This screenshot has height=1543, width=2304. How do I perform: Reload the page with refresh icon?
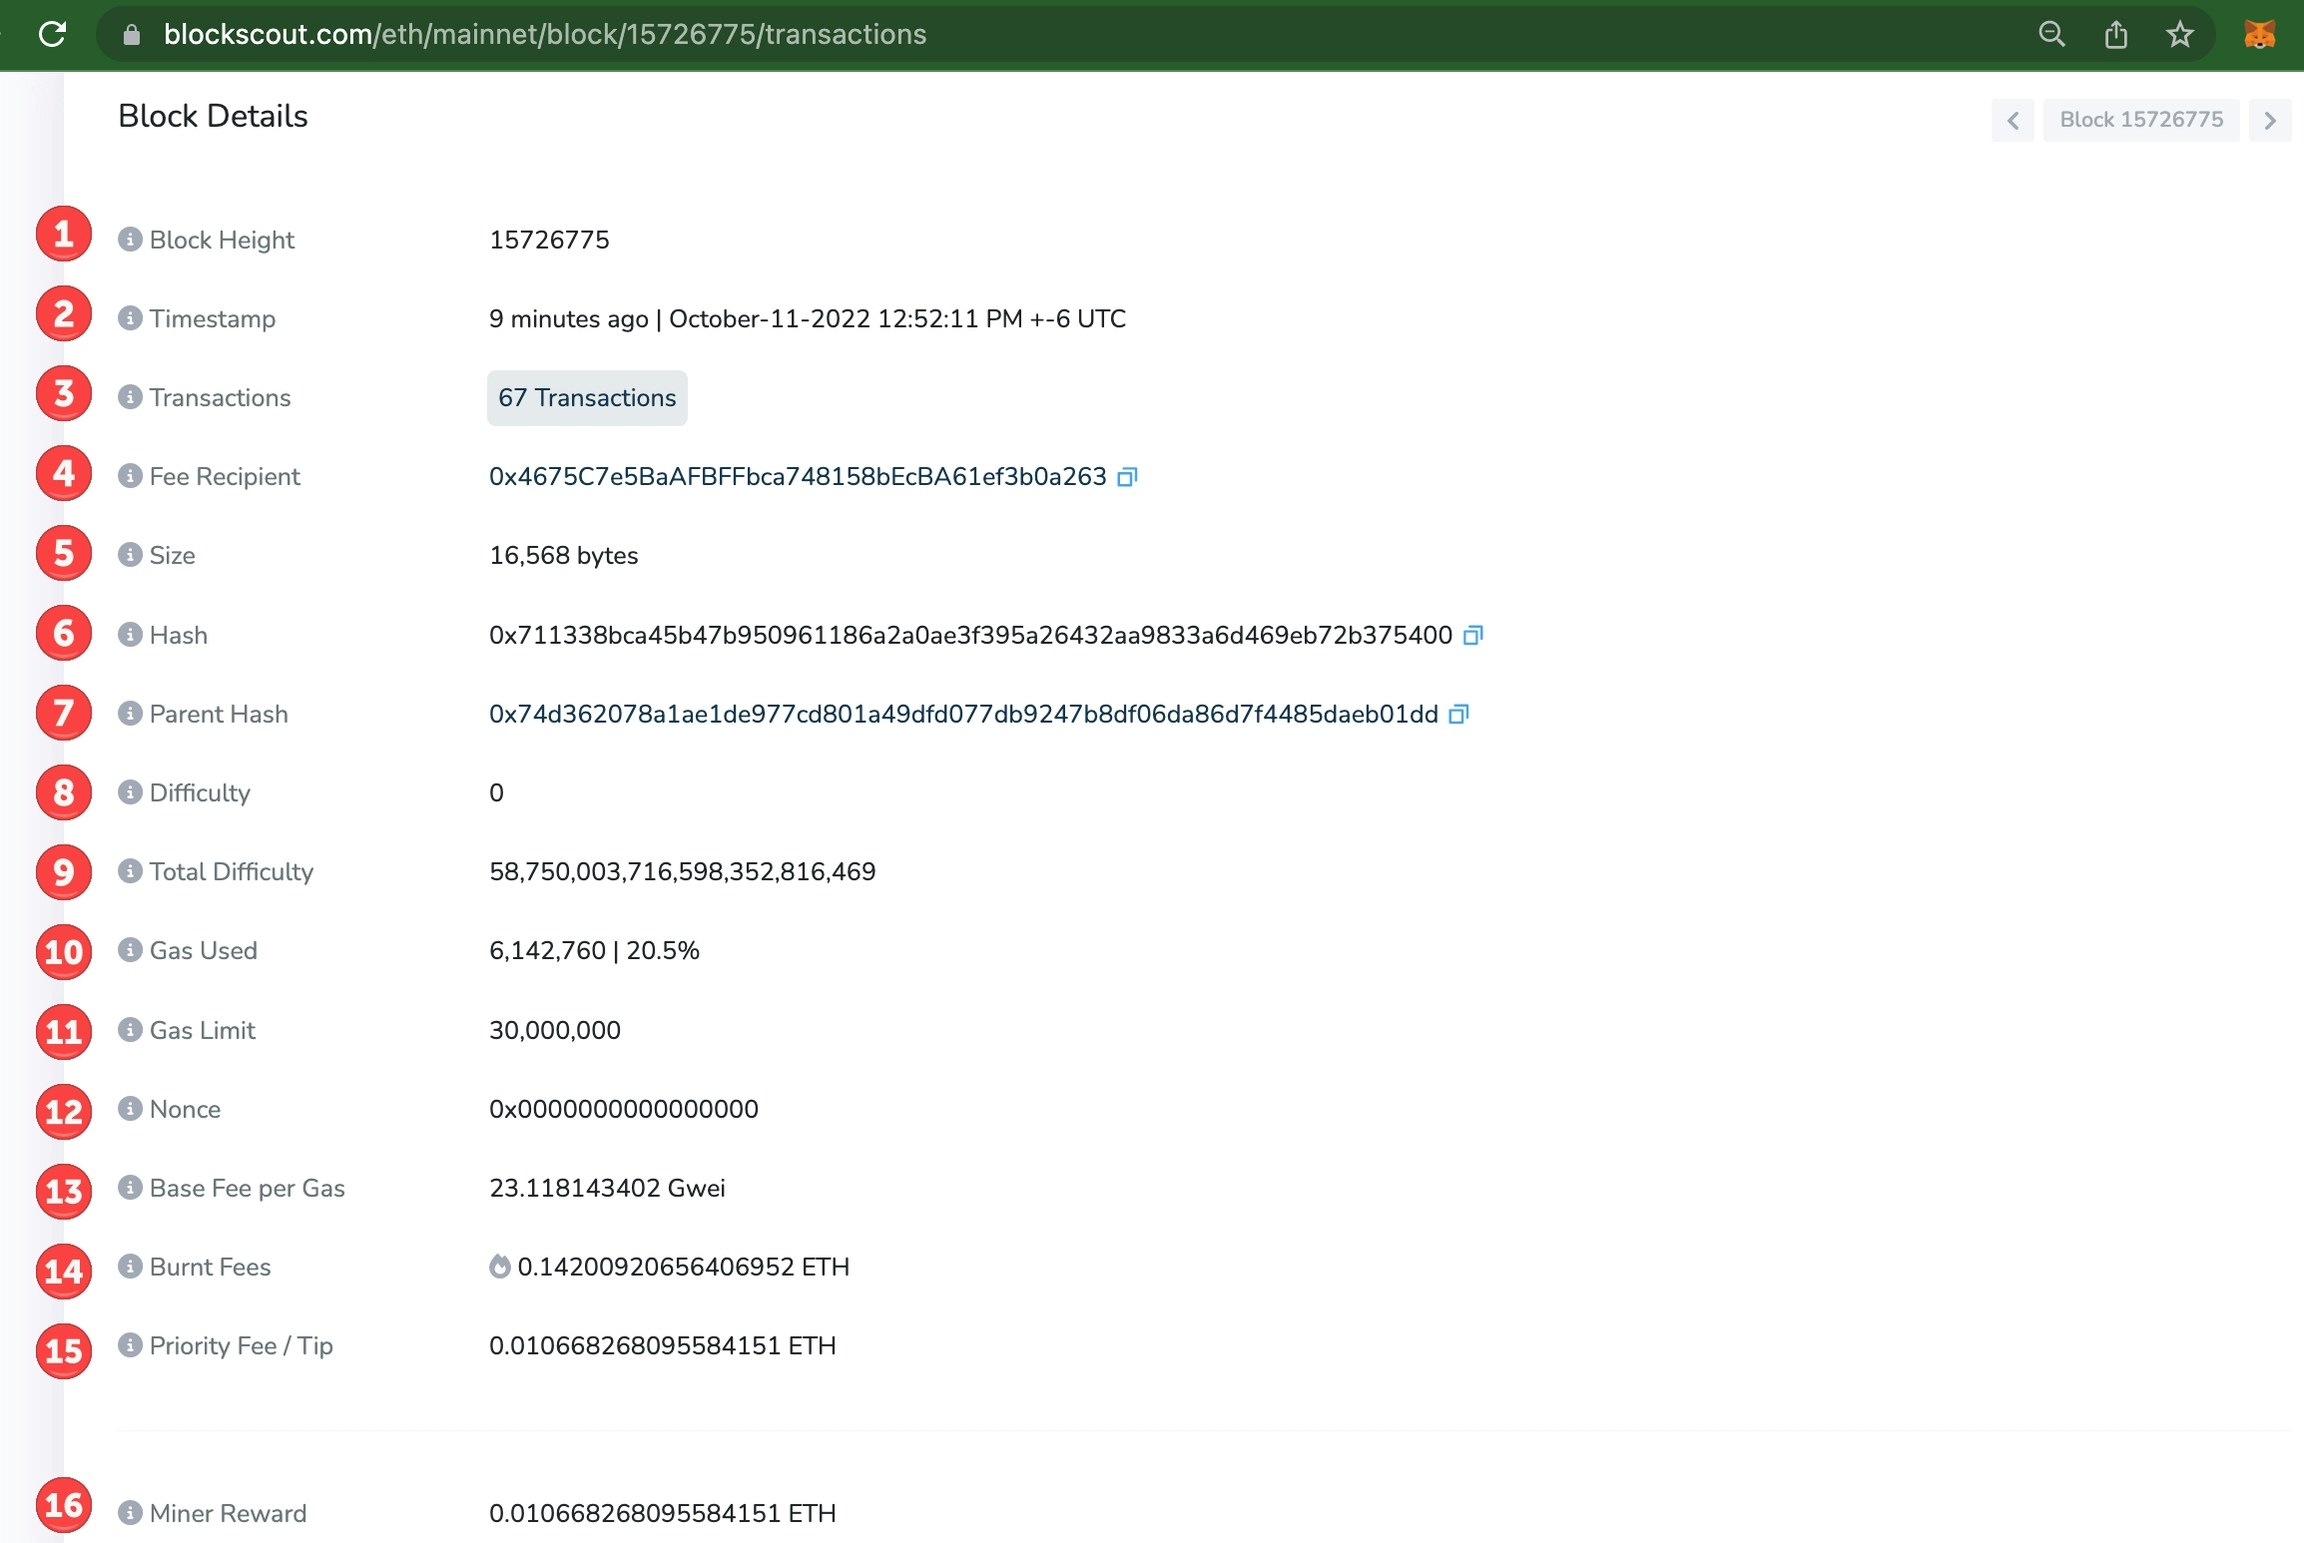click(x=52, y=35)
